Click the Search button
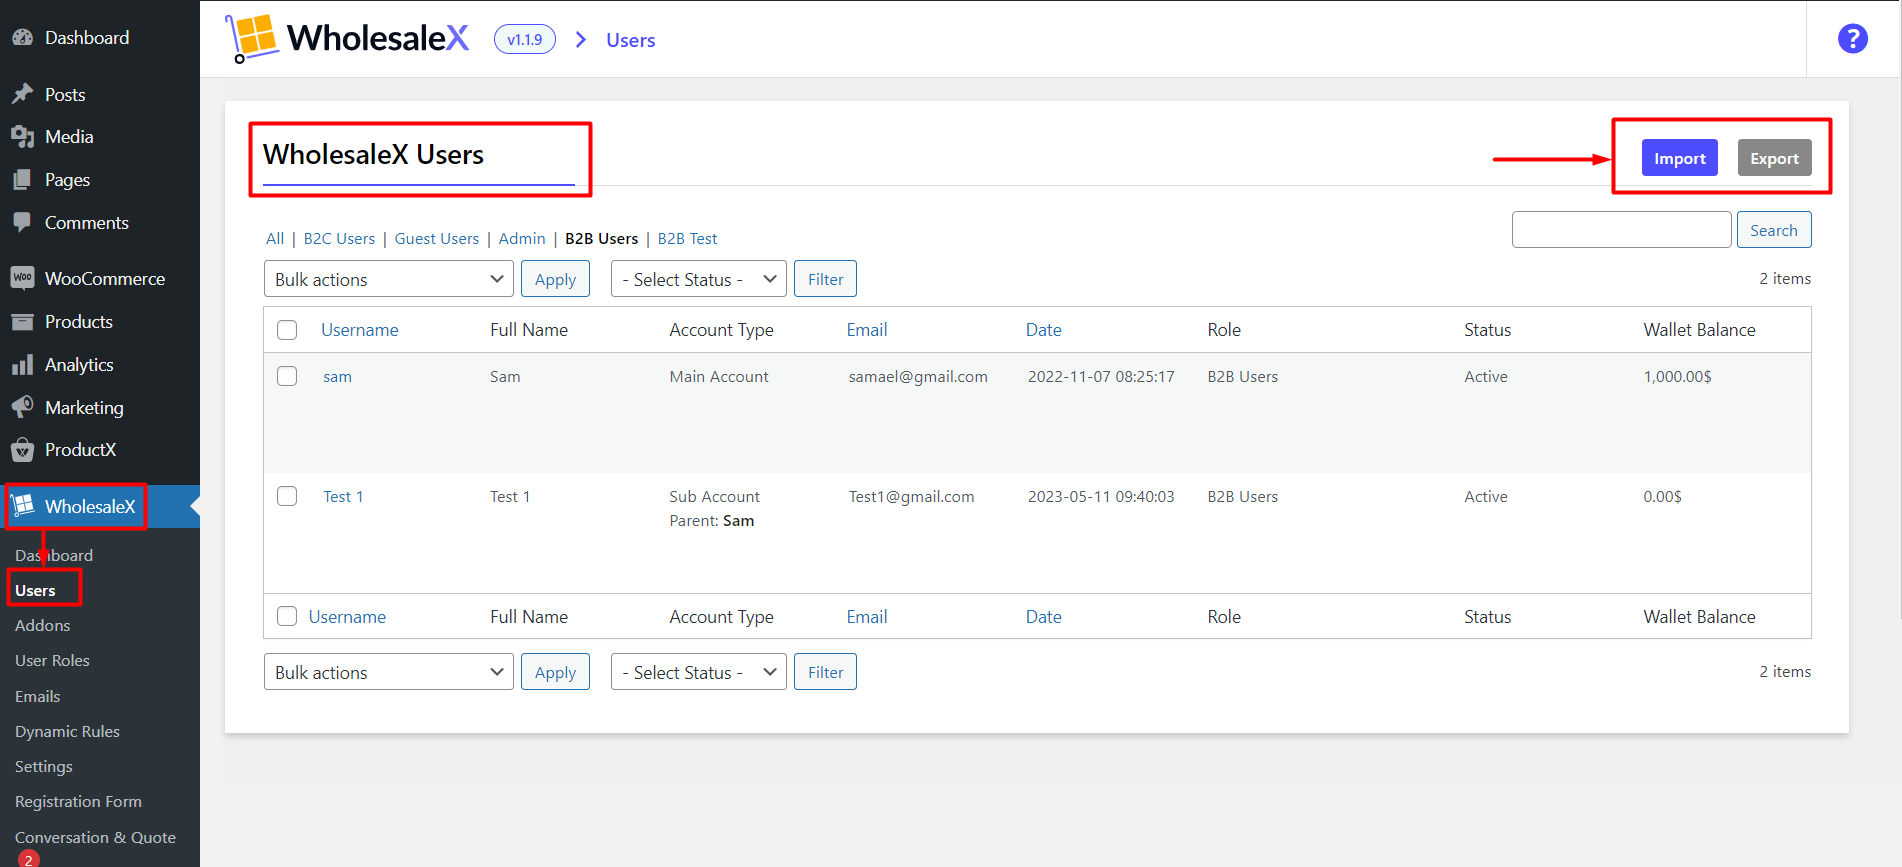This screenshot has height=867, width=1902. click(1773, 230)
